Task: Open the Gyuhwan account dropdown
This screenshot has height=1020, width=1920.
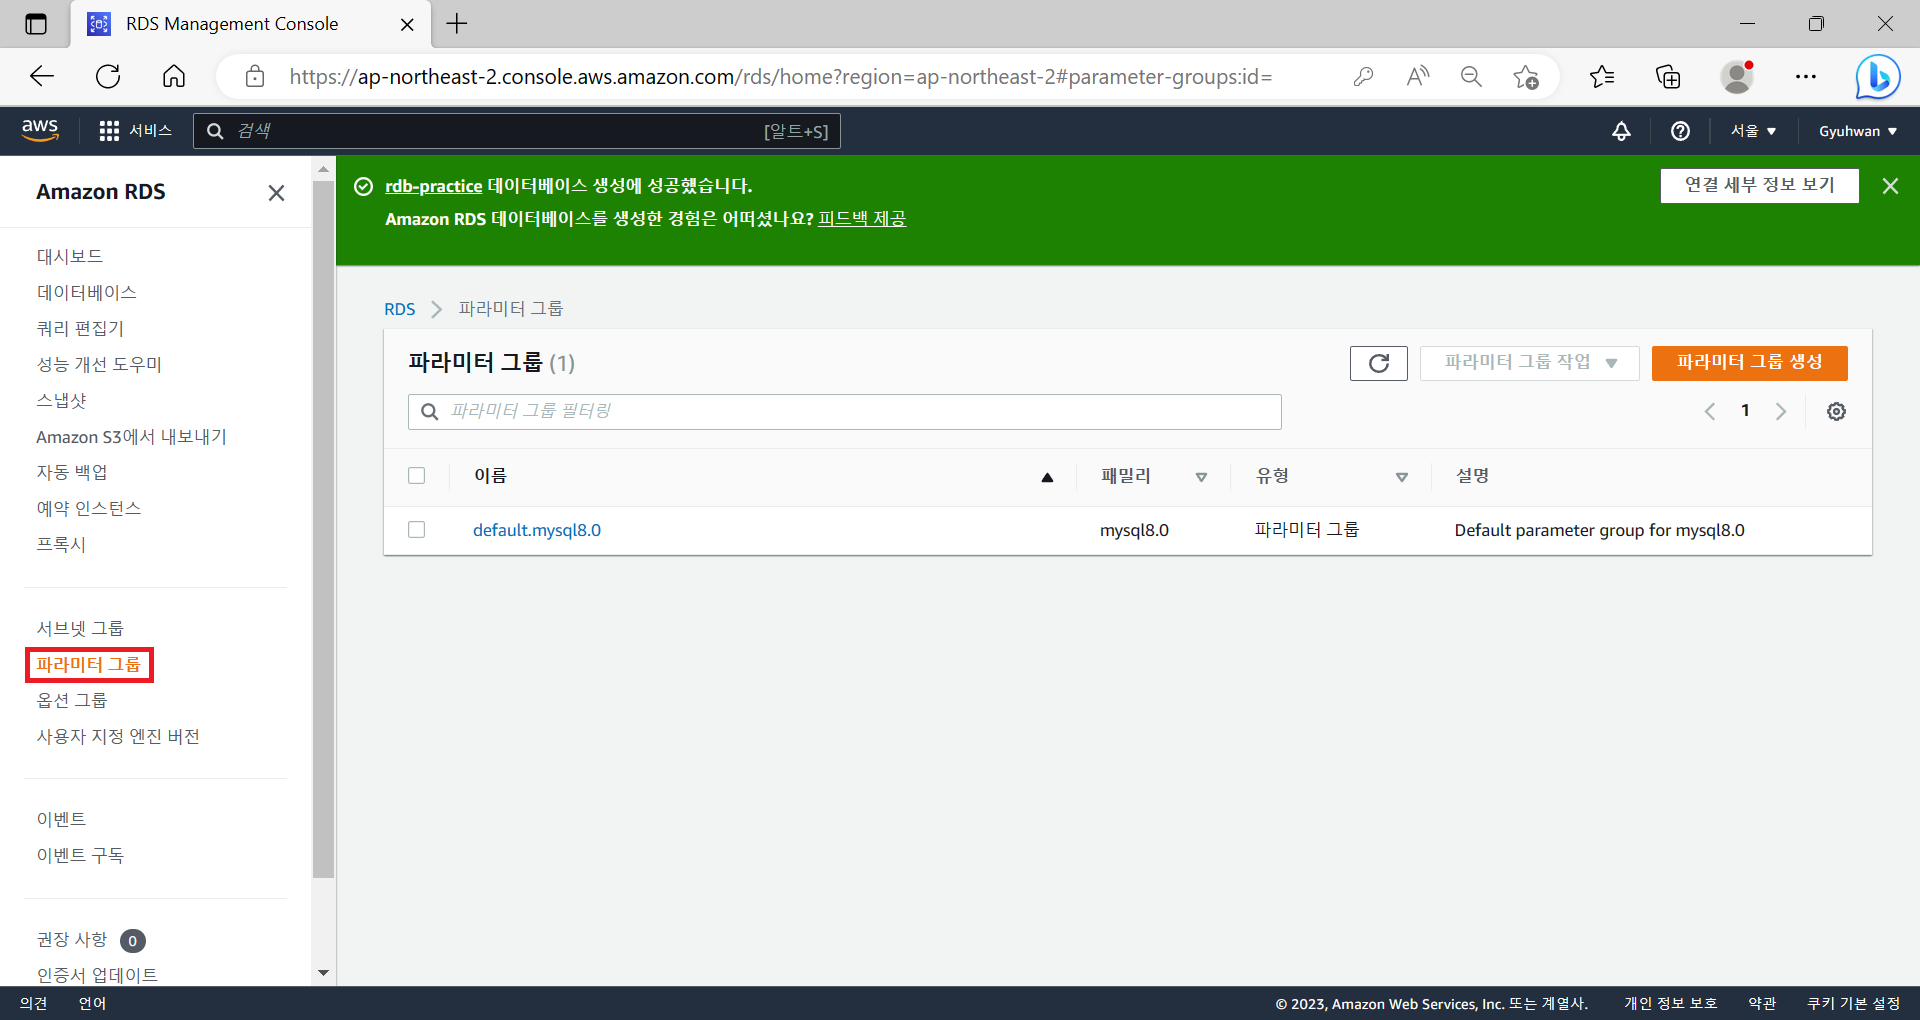Action: tap(1857, 131)
